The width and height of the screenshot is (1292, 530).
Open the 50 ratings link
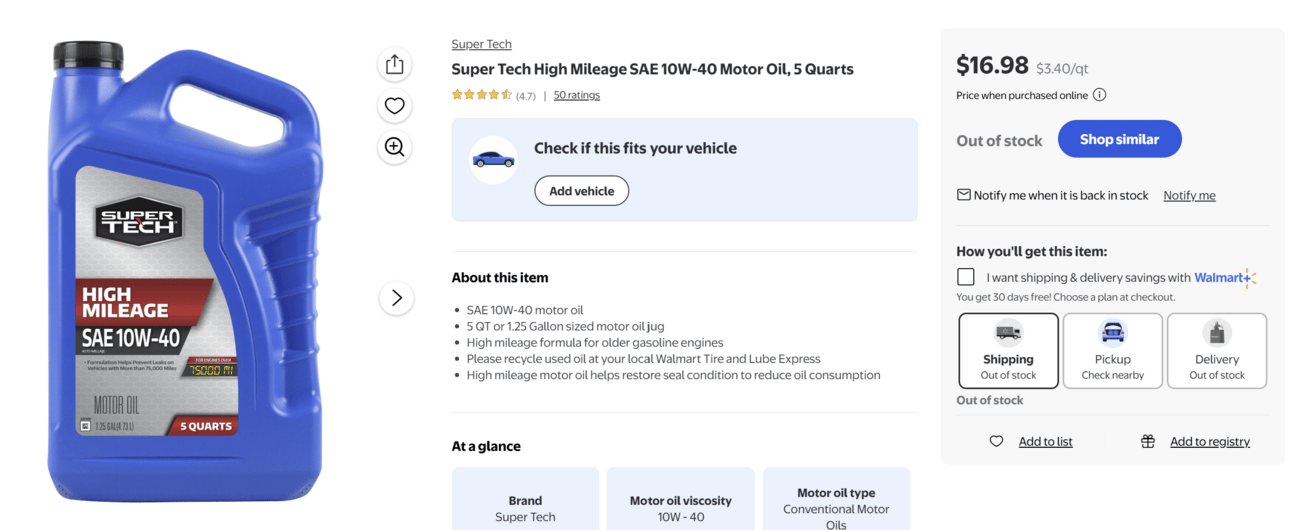click(577, 95)
